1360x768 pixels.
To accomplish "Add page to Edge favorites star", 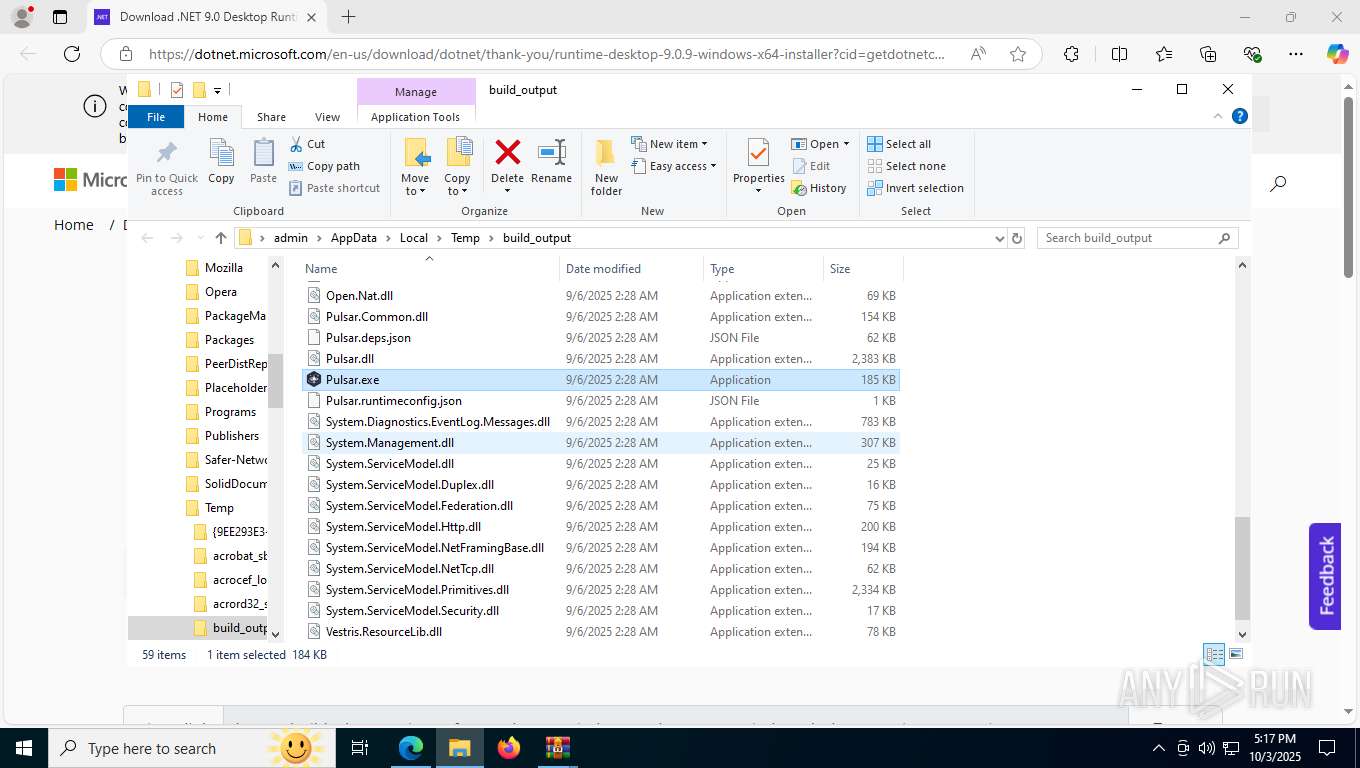I will coord(1018,54).
